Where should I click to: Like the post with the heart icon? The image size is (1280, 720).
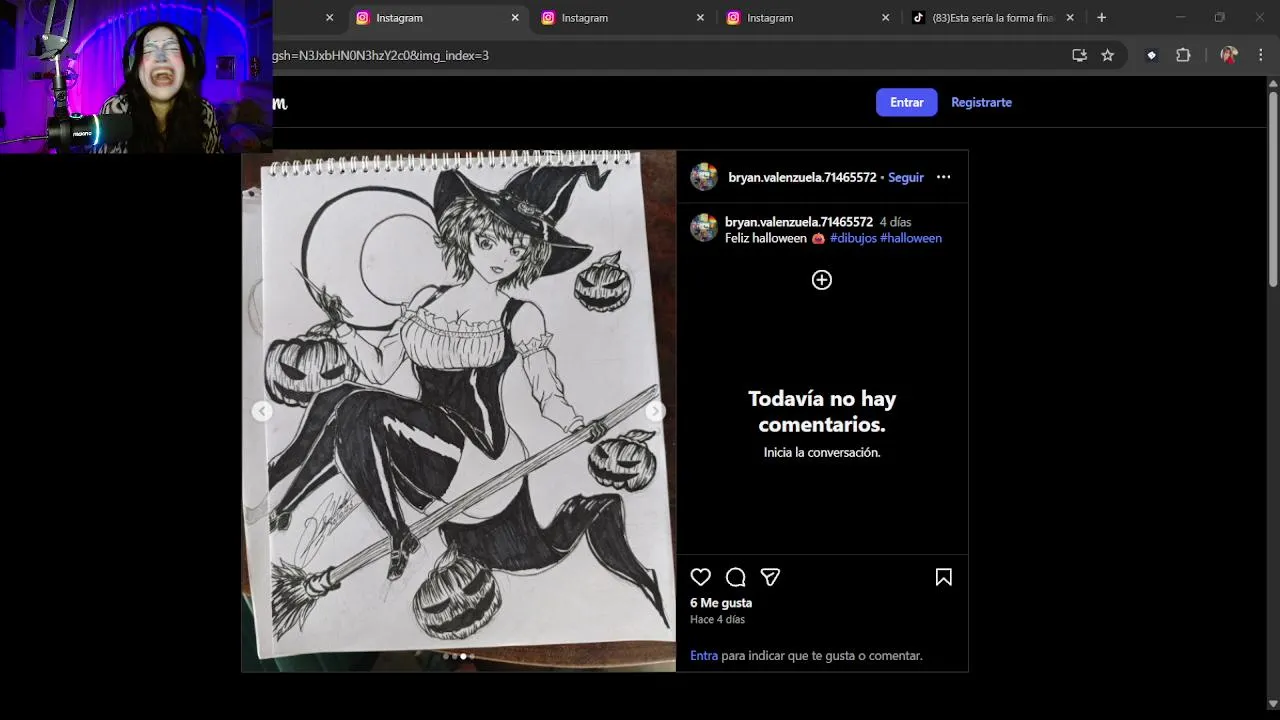(x=701, y=577)
